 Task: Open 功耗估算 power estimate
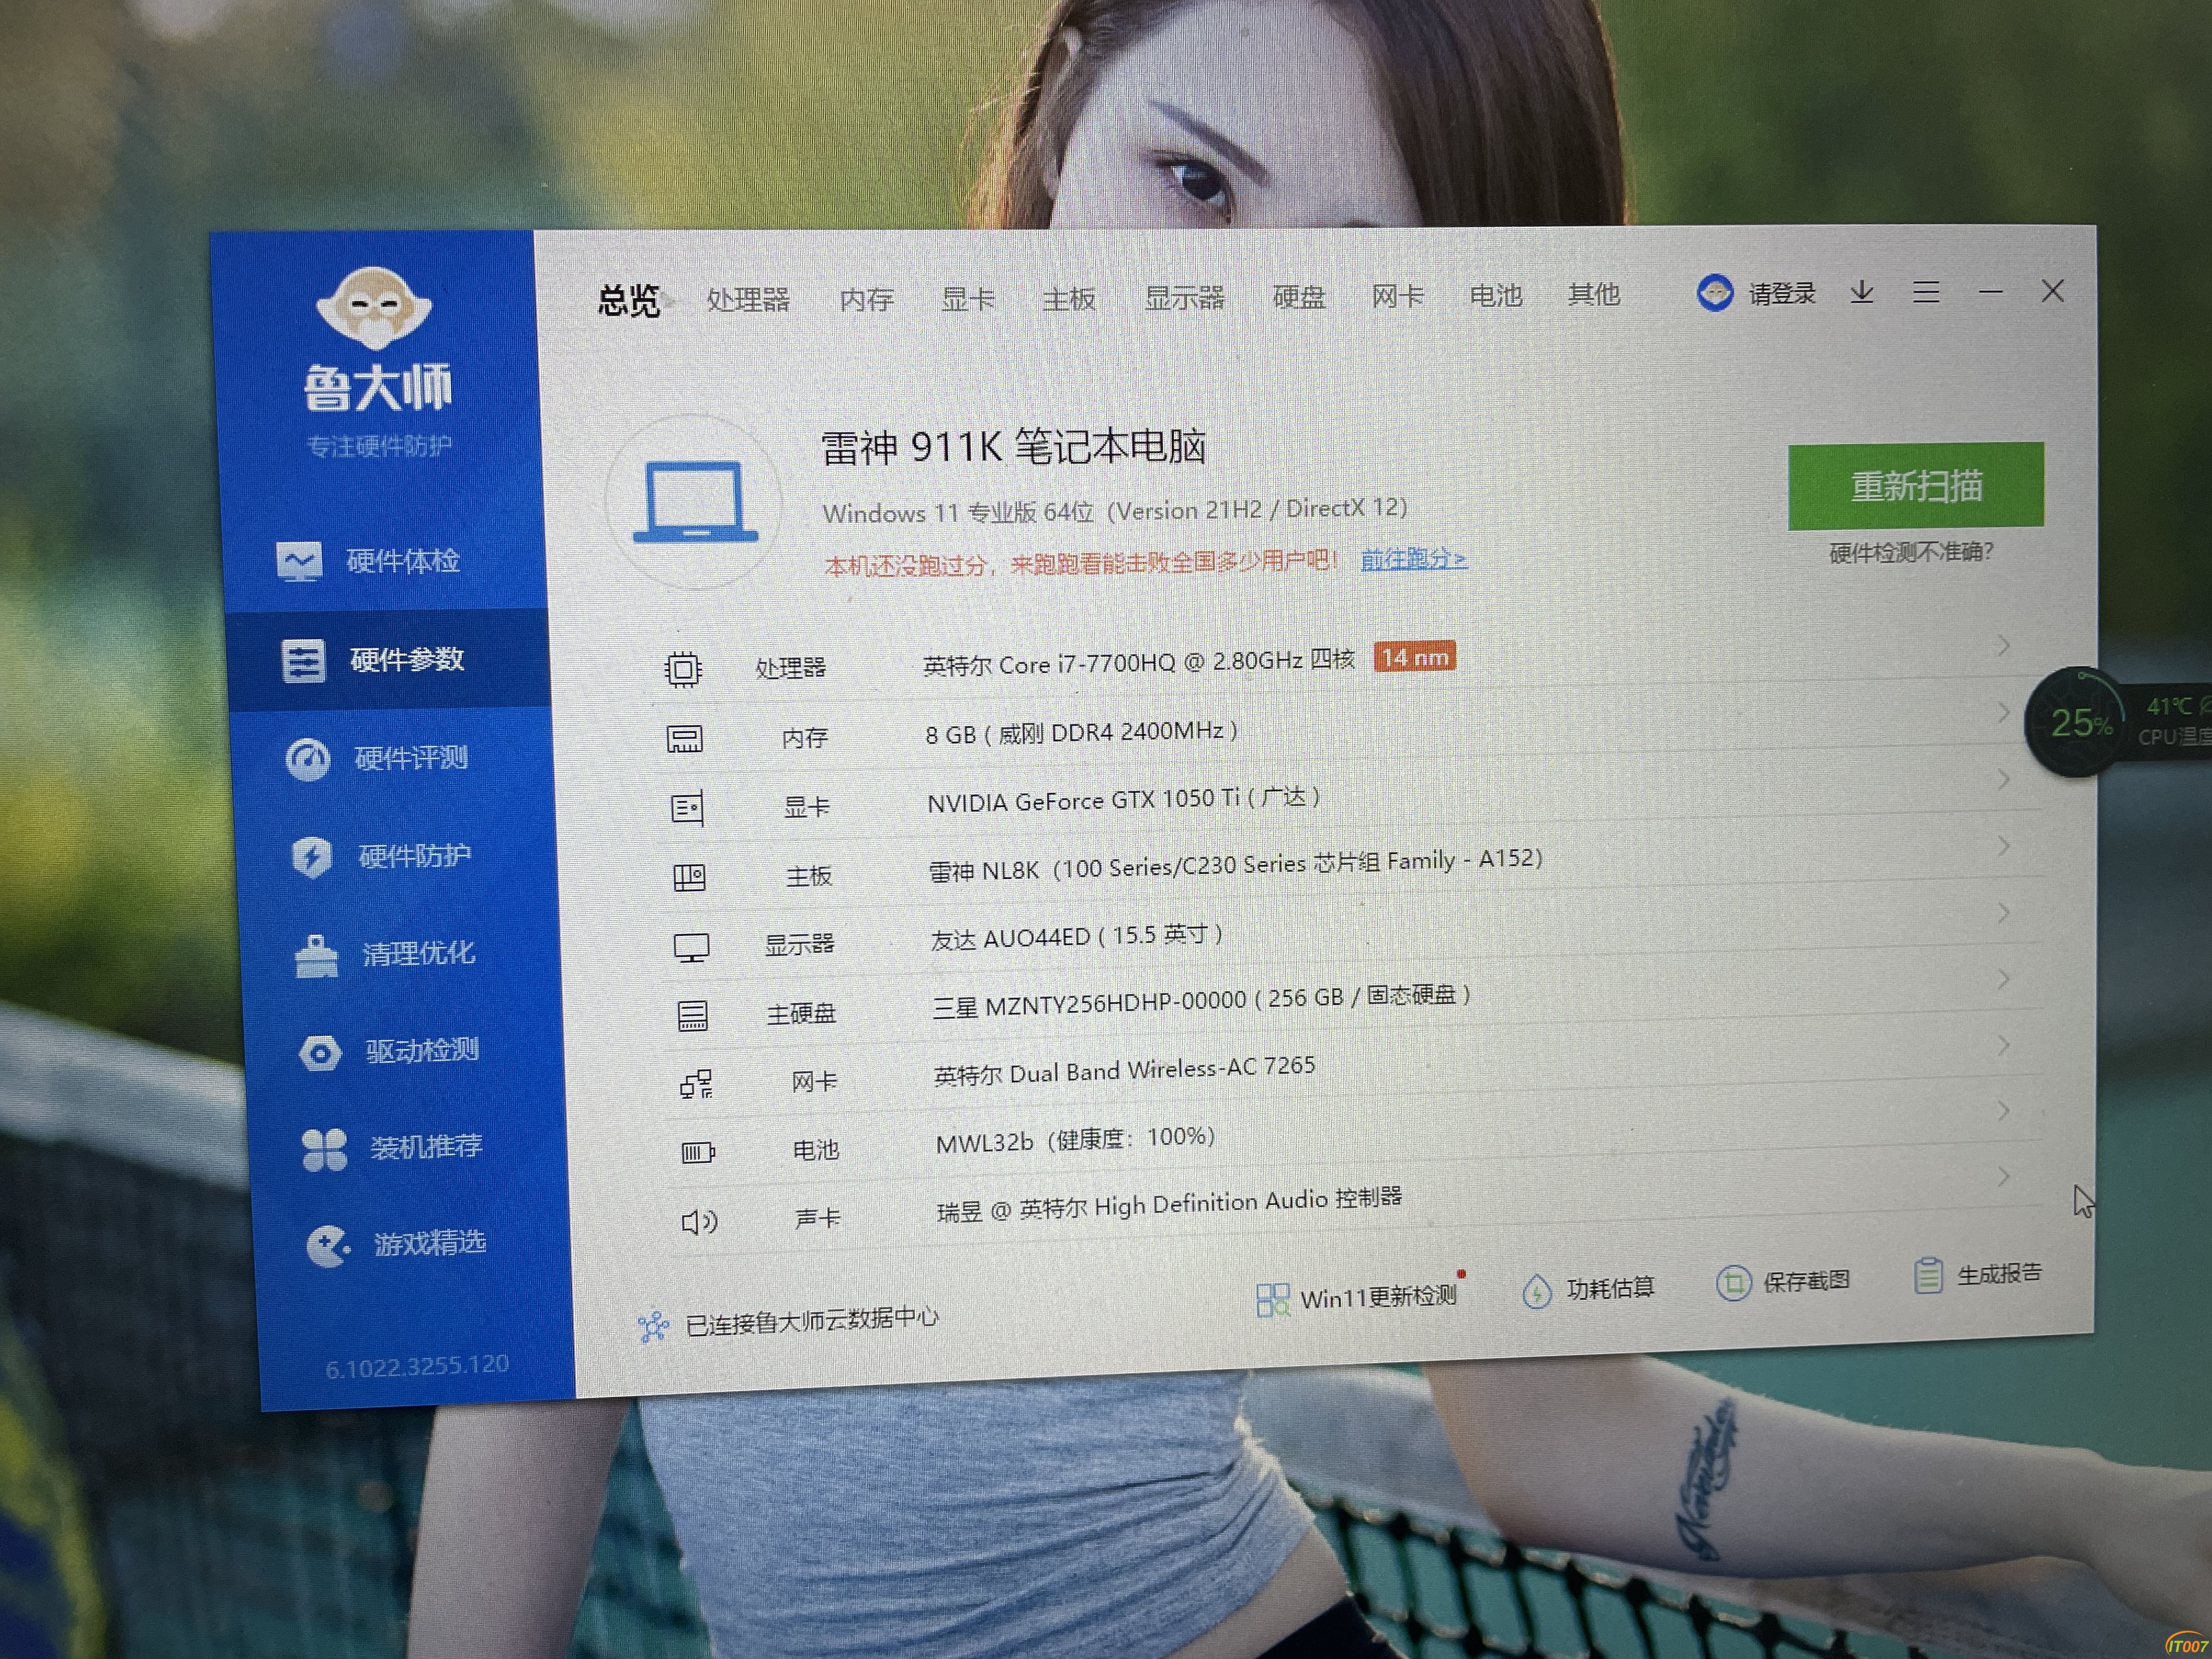(1588, 1289)
